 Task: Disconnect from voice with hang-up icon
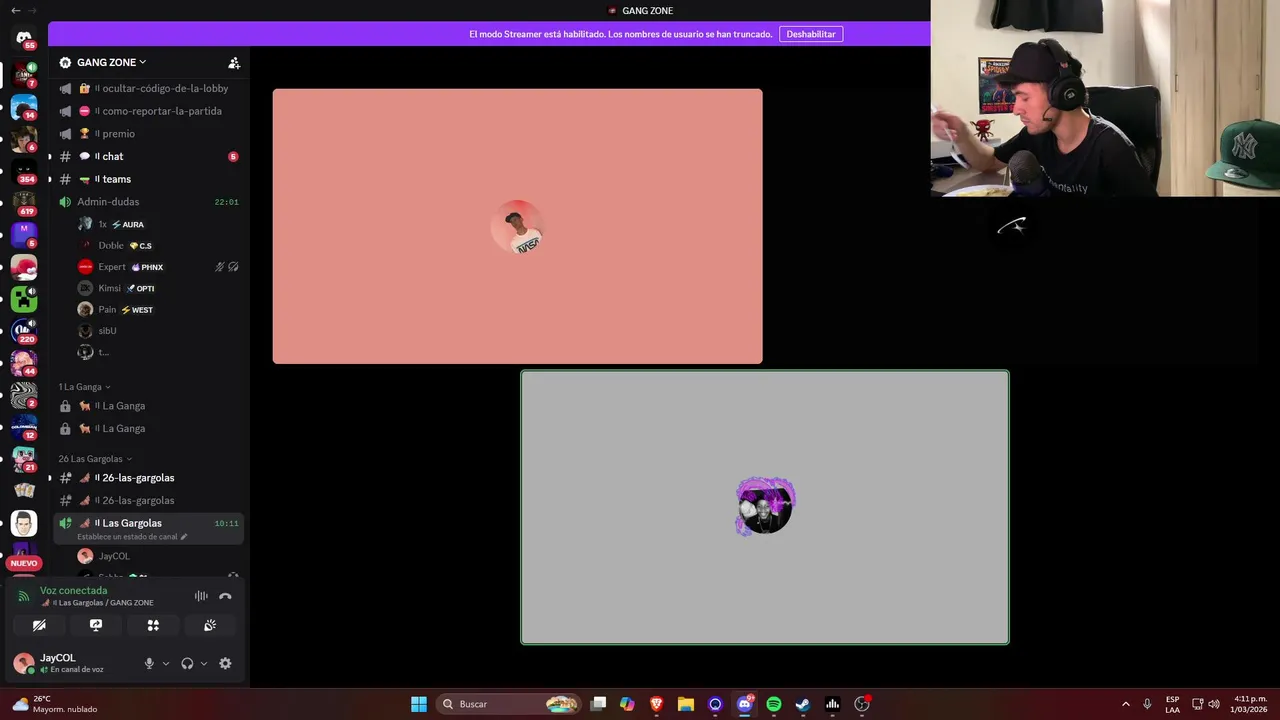pos(225,596)
